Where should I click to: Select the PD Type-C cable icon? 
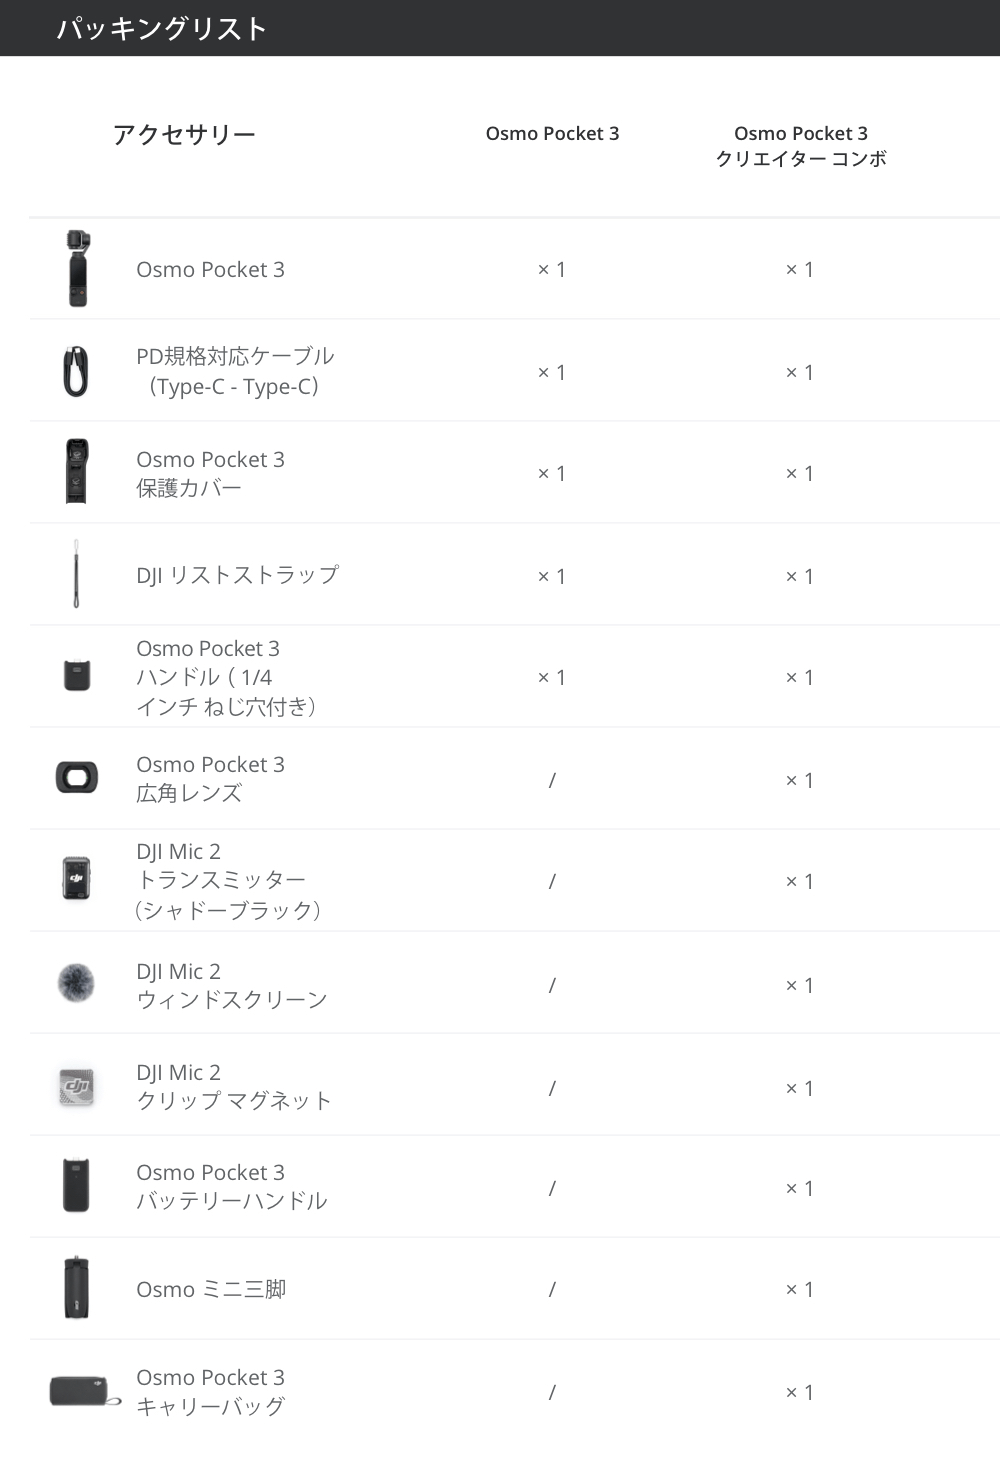(x=76, y=371)
